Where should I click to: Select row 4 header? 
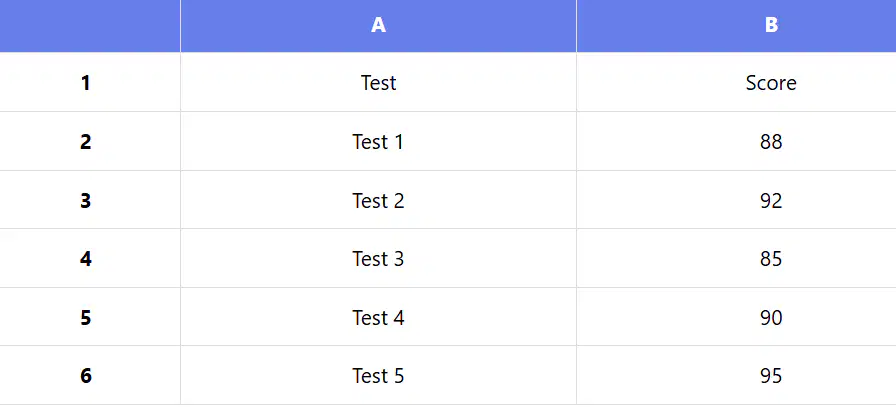coord(90,258)
